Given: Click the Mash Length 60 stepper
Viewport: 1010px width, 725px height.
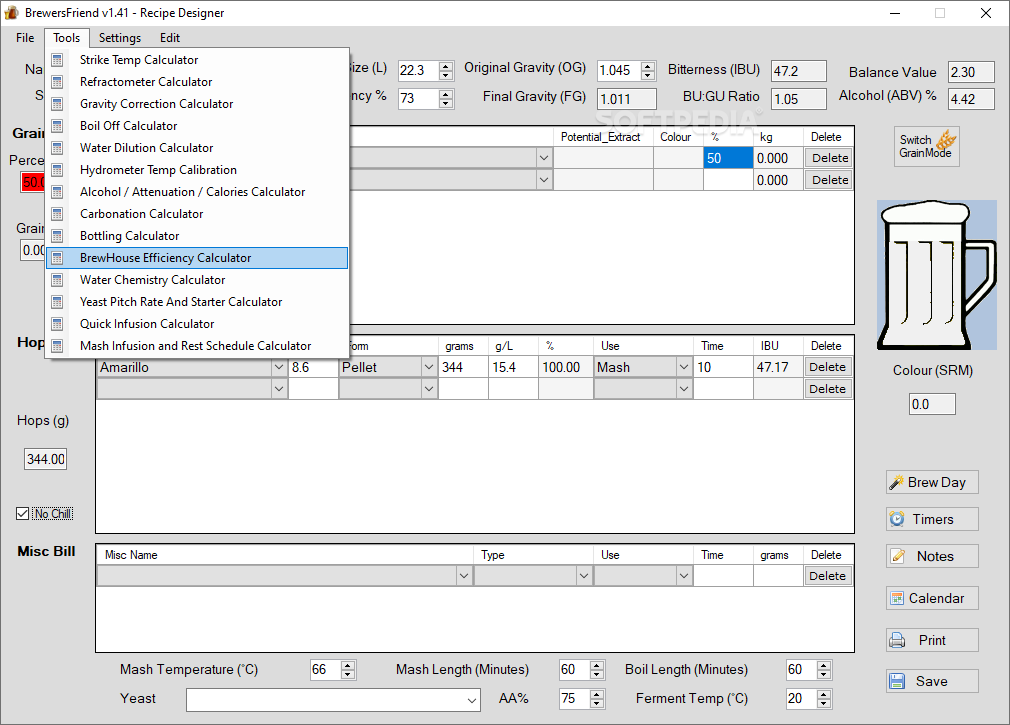Looking at the screenshot, I should tap(597, 670).
